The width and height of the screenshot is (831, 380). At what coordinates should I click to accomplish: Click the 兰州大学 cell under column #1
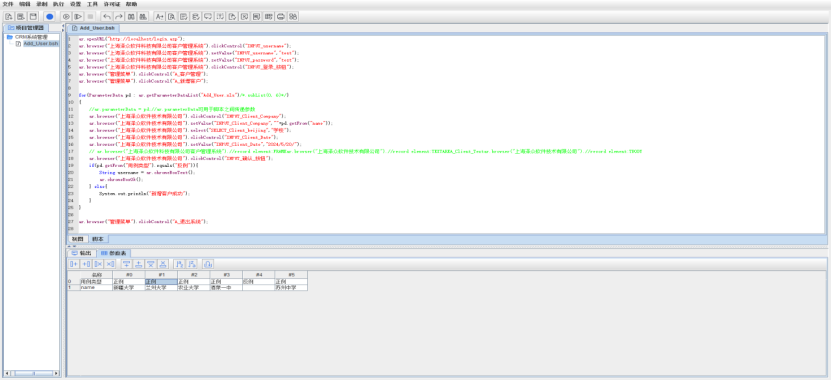click(161, 287)
